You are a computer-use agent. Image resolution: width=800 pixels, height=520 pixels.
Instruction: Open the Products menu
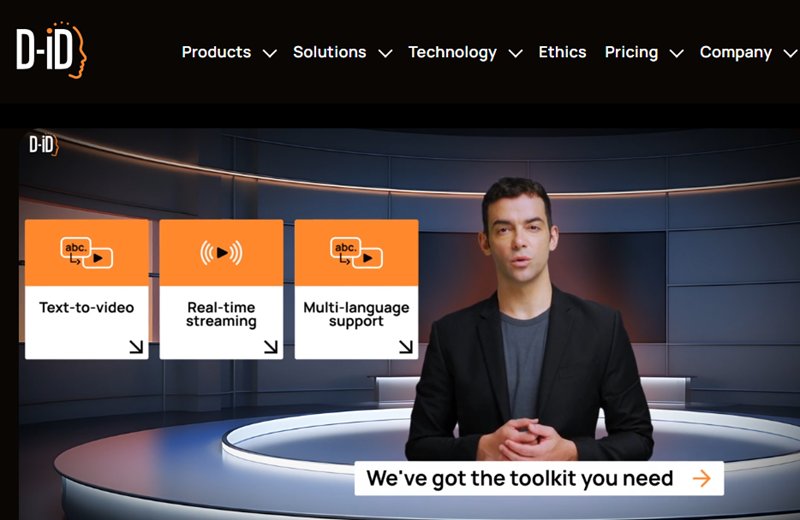tap(216, 52)
